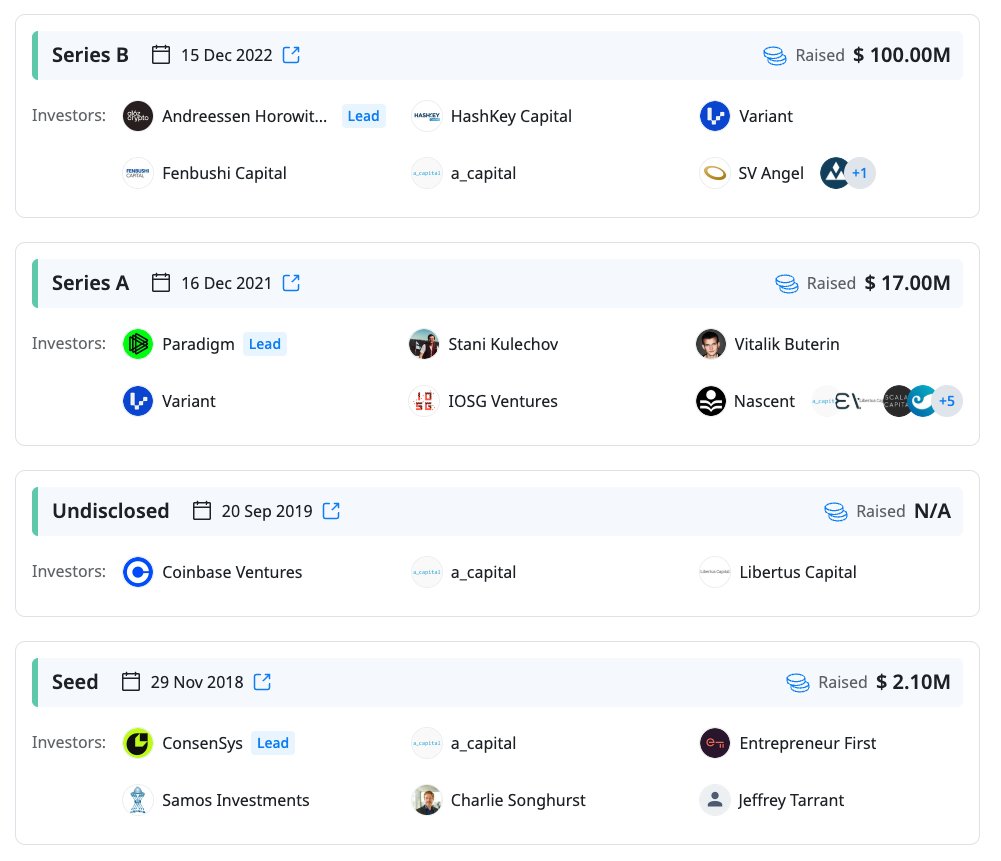Open Libertus Capital investor page
Screen dimensions: 1001x861
(797, 572)
